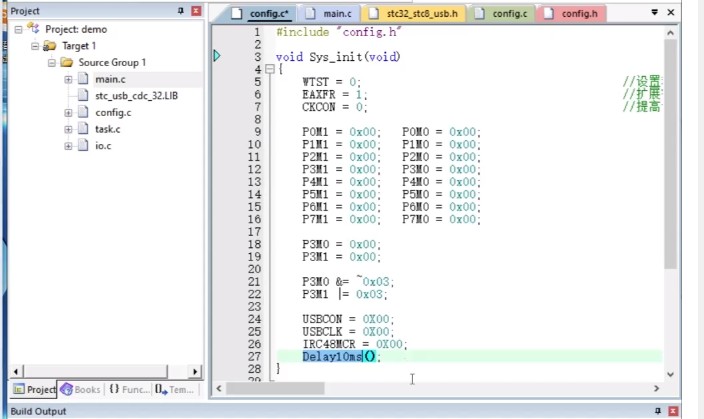
Task: Click the editor horizontal scroll right arrow
Action: [x=656, y=388]
